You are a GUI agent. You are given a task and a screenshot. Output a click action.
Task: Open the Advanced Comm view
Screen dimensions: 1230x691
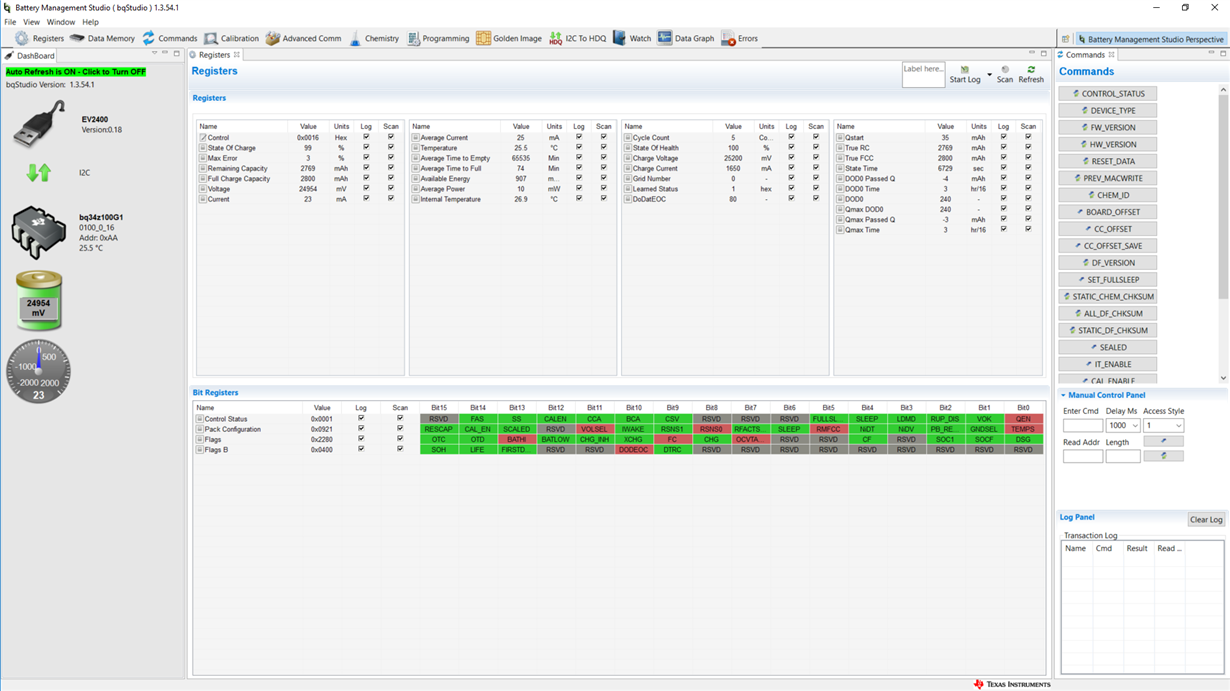tap(303, 38)
